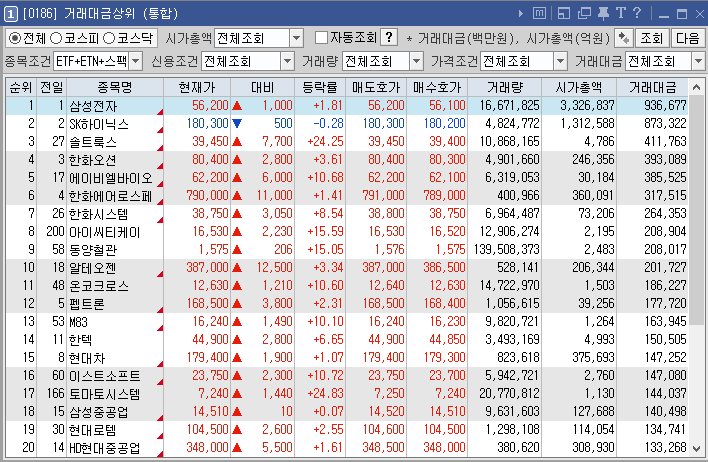Click the 936,677 trading value of 삼성전자

(665, 106)
